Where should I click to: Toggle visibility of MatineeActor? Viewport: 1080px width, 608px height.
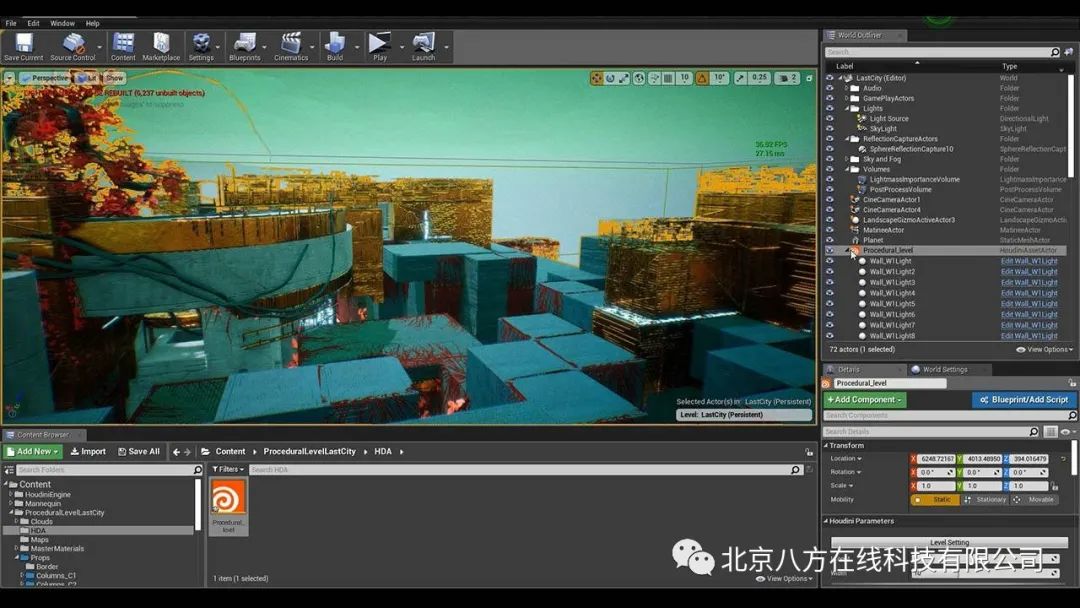click(x=829, y=230)
